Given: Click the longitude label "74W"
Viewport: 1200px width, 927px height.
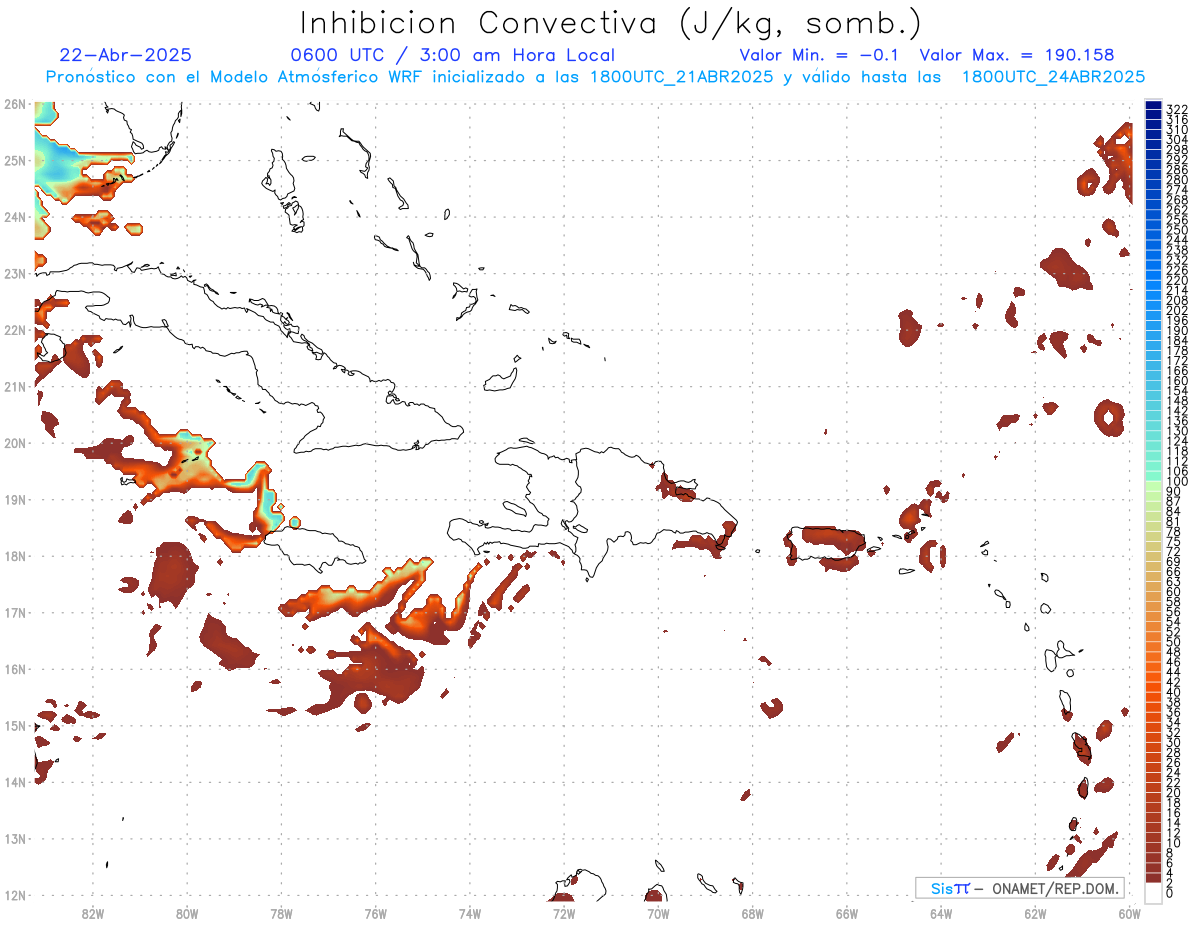Looking at the screenshot, I should pos(469,913).
